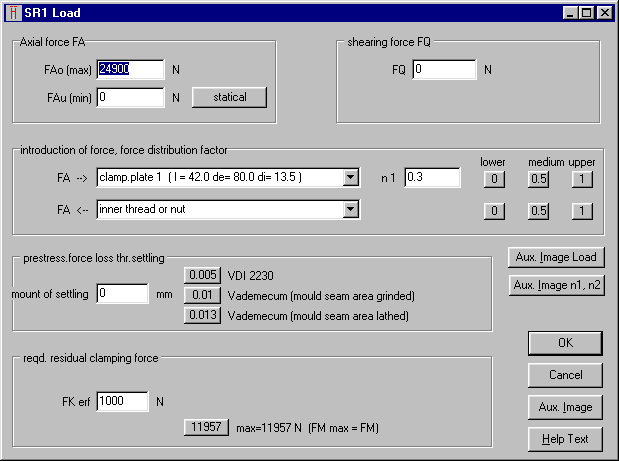Screen dimensions: 619x461
Task: Open Aux. Image n1, n2
Action: (555, 285)
